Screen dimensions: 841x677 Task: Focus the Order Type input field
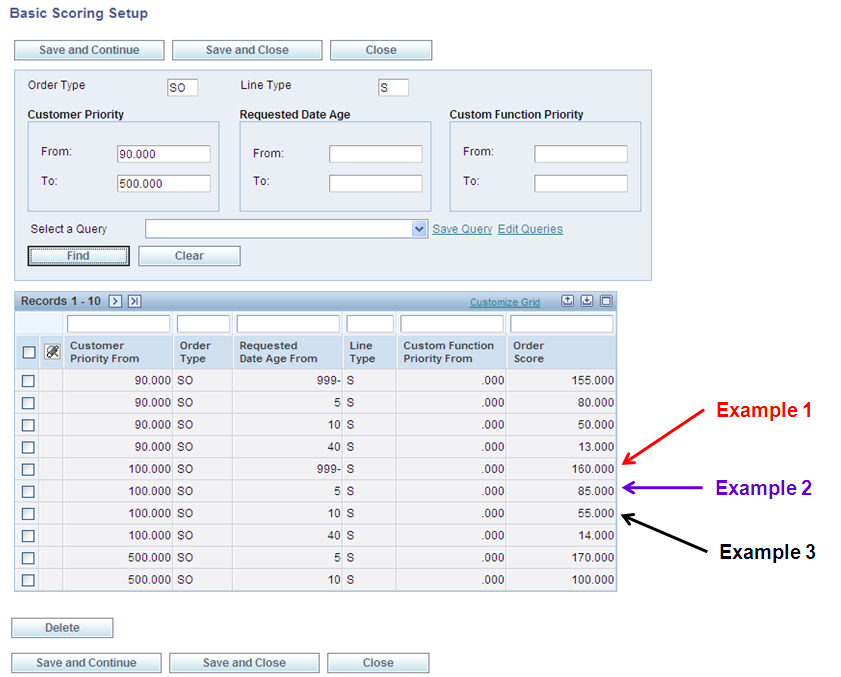click(x=182, y=87)
